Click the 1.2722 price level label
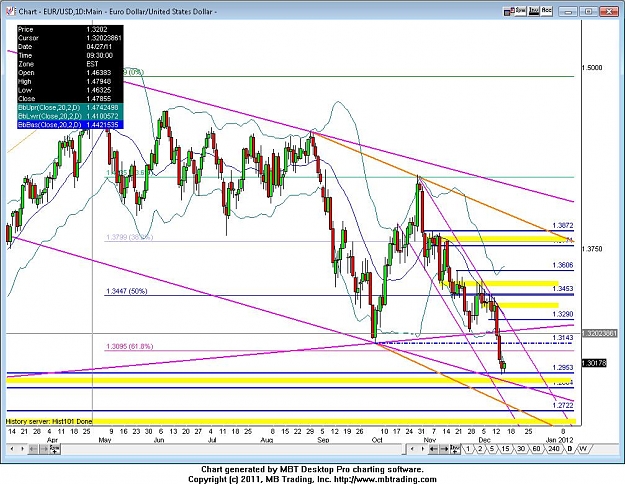 [562, 405]
